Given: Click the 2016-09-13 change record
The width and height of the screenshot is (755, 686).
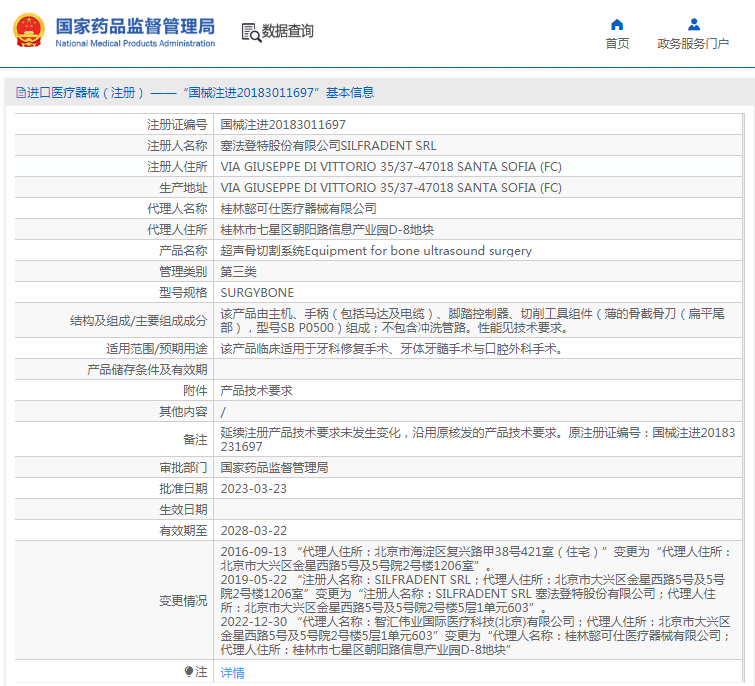Looking at the screenshot, I should [476, 558].
